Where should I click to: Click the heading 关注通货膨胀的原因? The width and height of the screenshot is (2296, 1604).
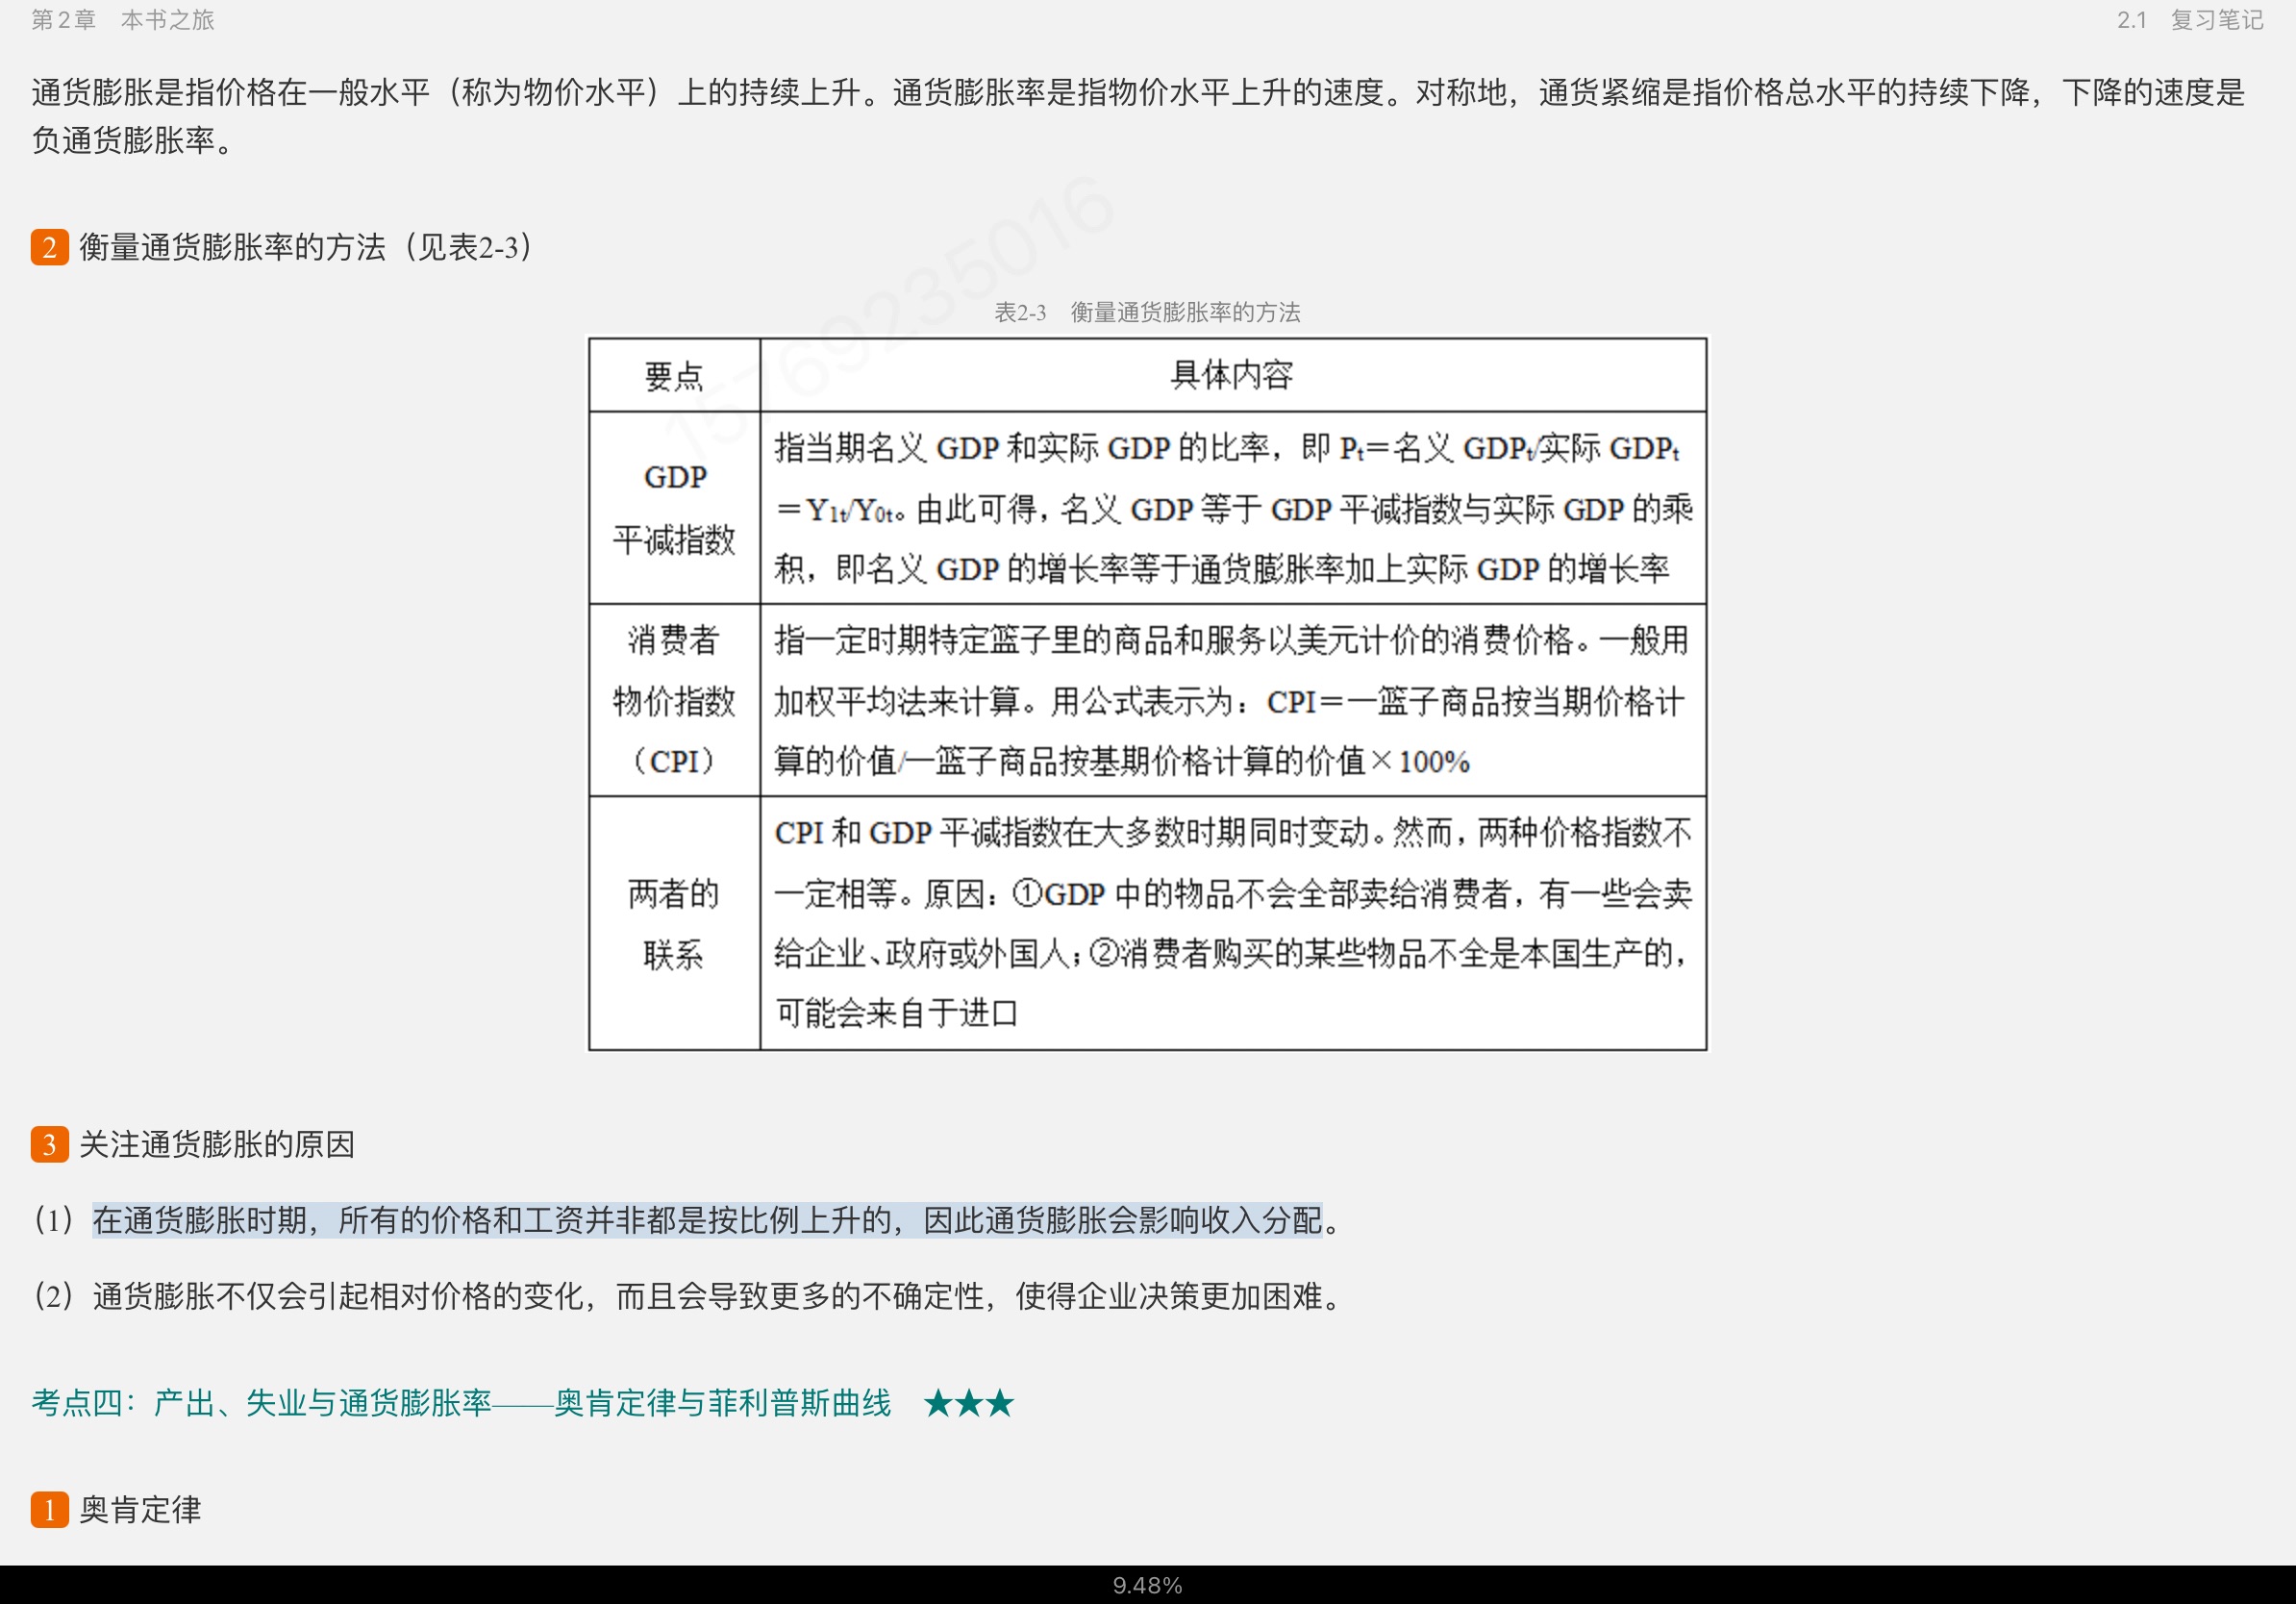pos(216,1144)
